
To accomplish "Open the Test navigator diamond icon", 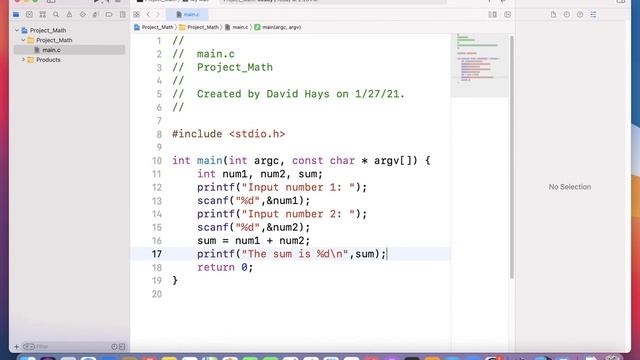I will click(x=83, y=14).
